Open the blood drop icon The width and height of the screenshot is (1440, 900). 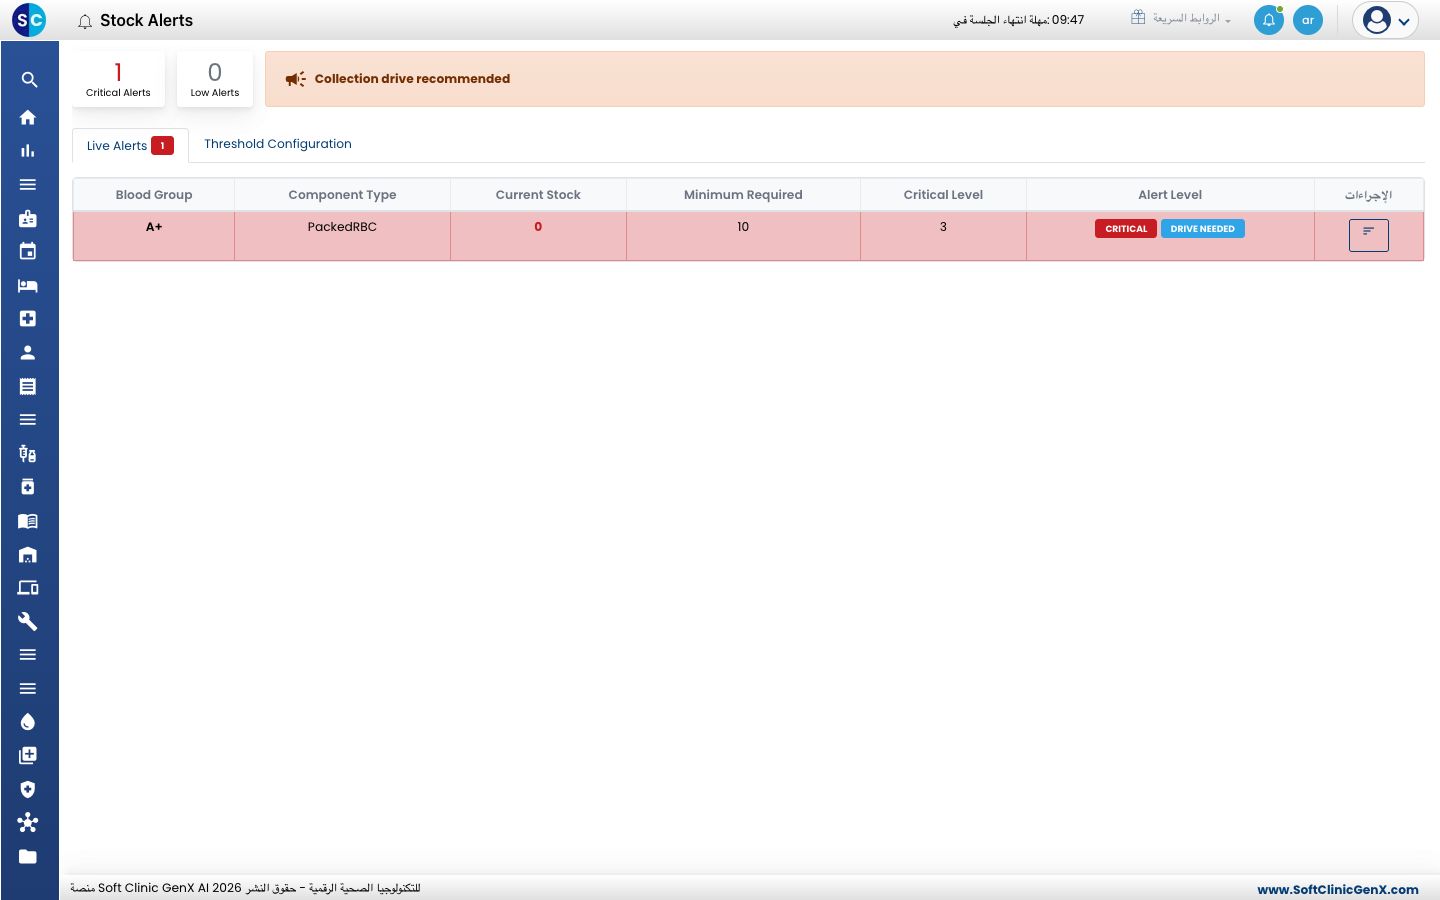pos(28,722)
